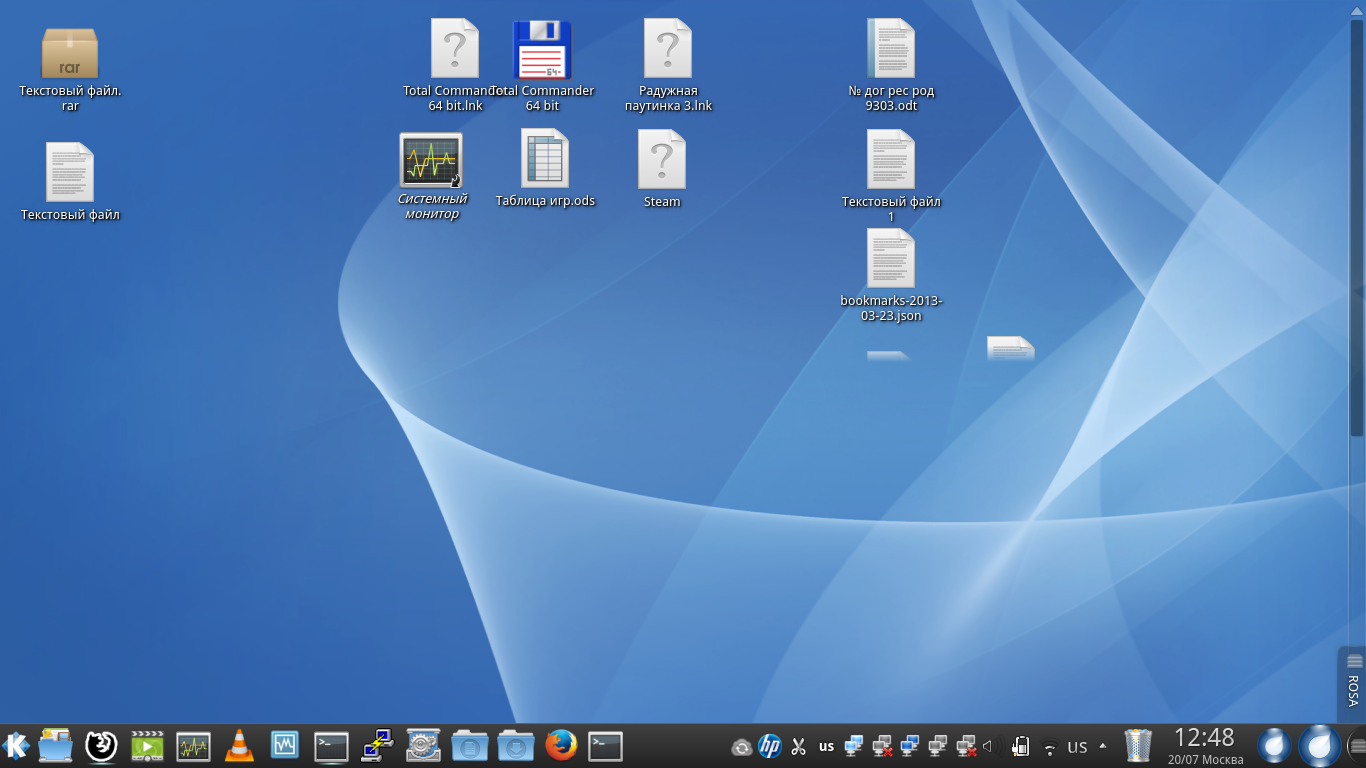Open the HP tray icon
The height and width of the screenshot is (768, 1366).
point(769,746)
